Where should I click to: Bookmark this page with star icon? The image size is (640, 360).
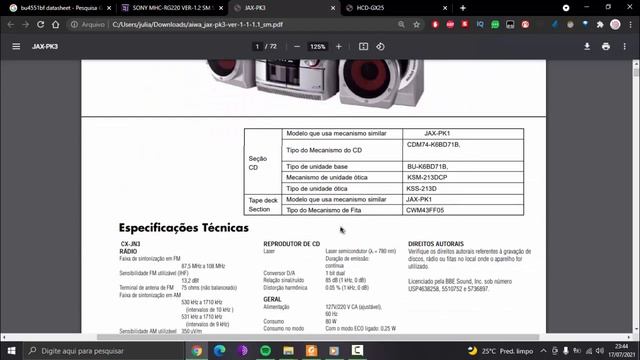click(x=416, y=24)
